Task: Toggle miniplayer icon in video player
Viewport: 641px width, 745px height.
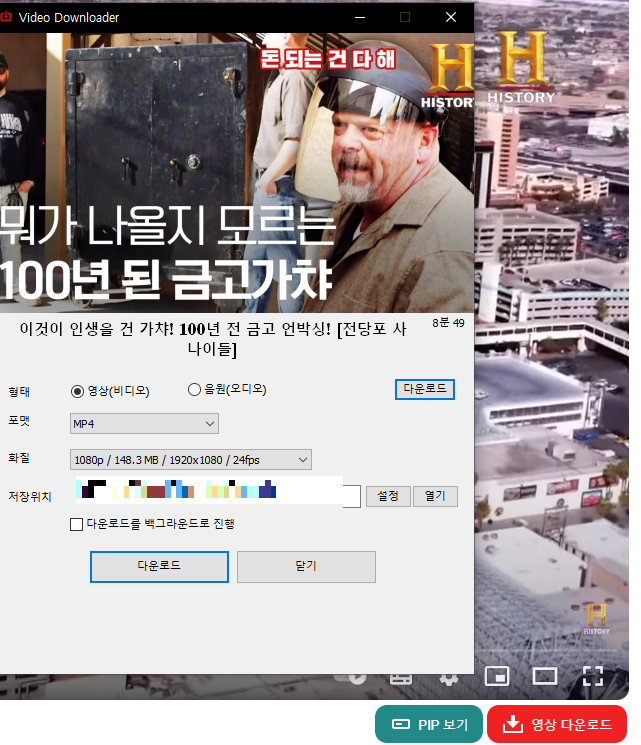Action: (497, 676)
